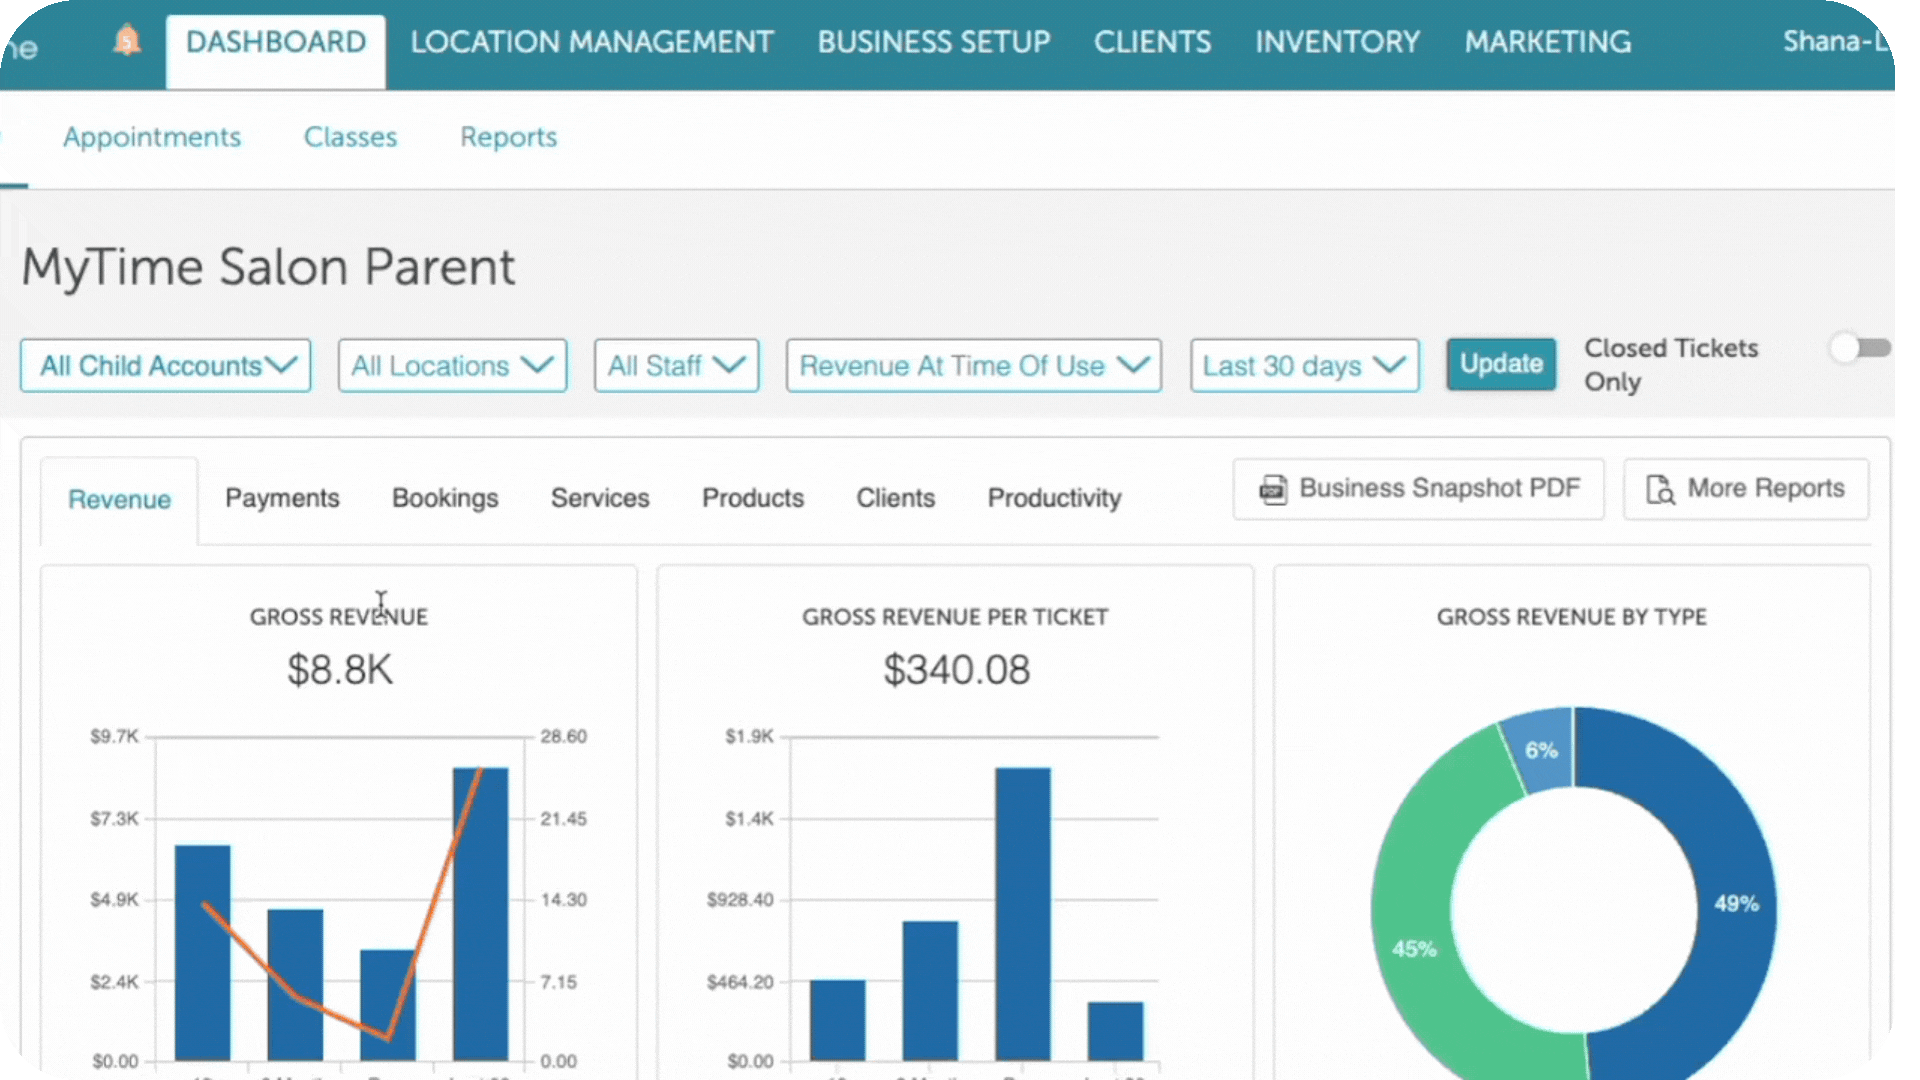Click the 6% light blue donut segment
Image resolution: width=1920 pixels, height=1080 pixels.
click(1541, 751)
